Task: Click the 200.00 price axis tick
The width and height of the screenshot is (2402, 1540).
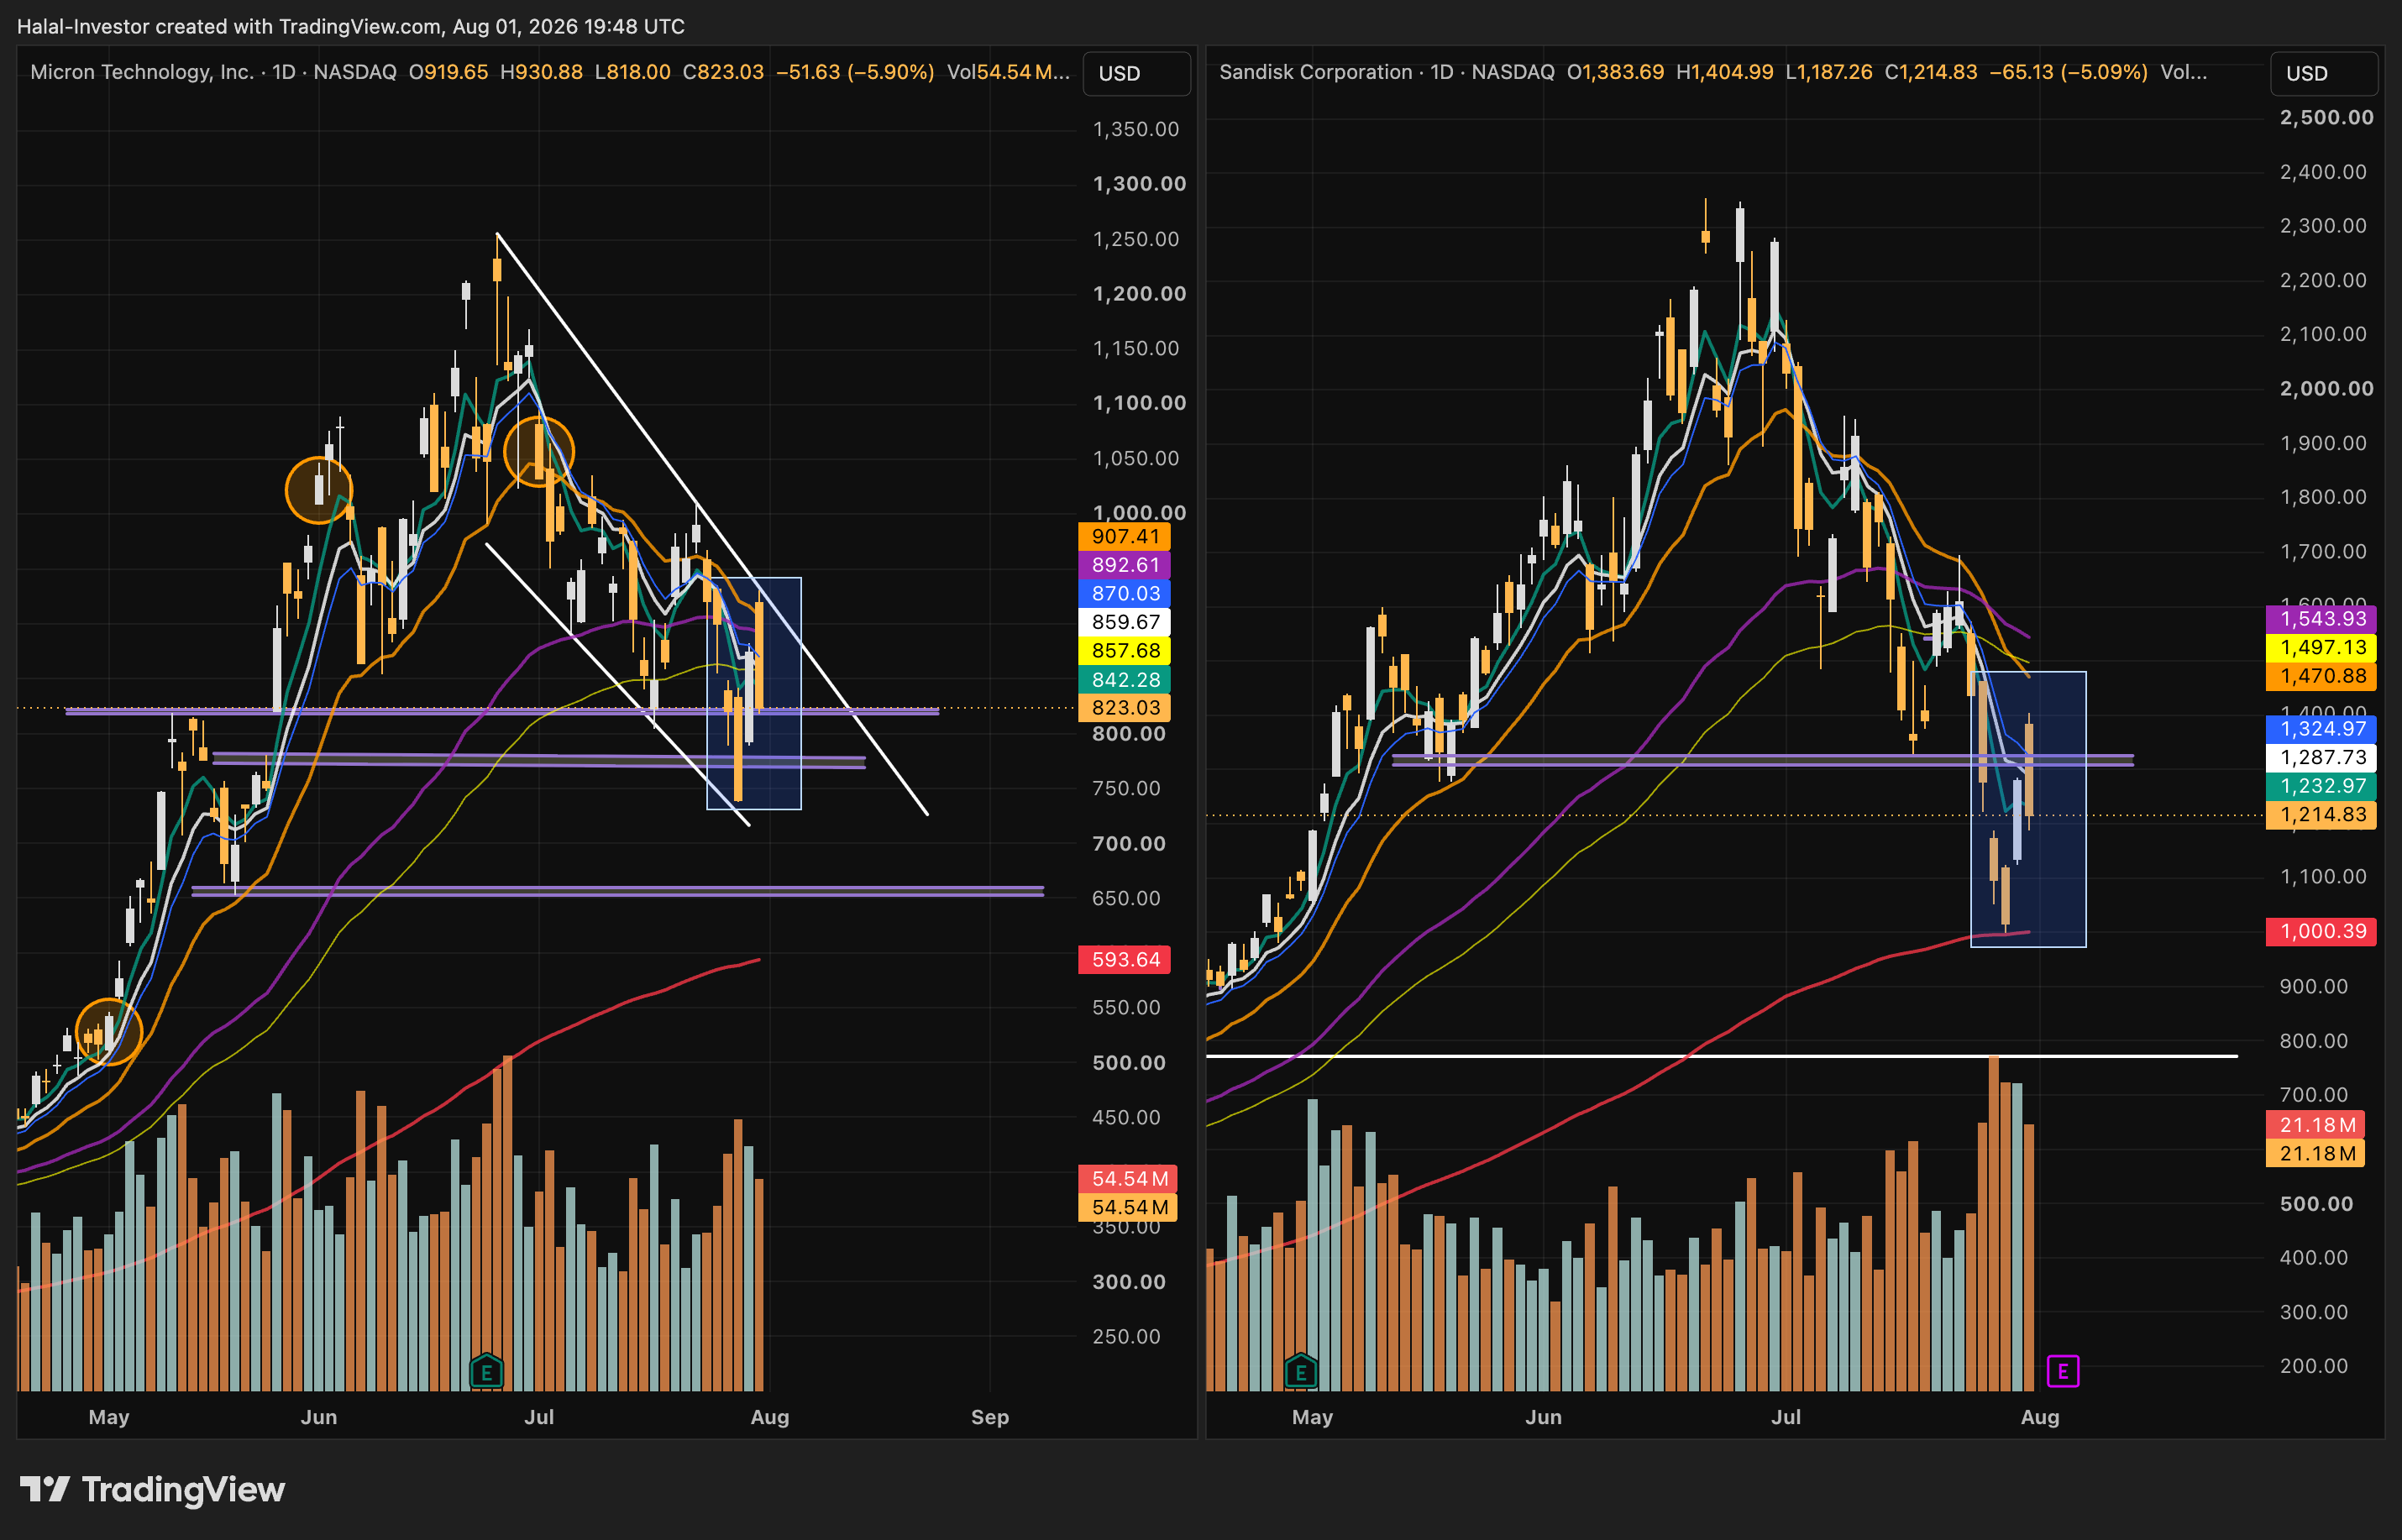Action: click(2314, 1366)
